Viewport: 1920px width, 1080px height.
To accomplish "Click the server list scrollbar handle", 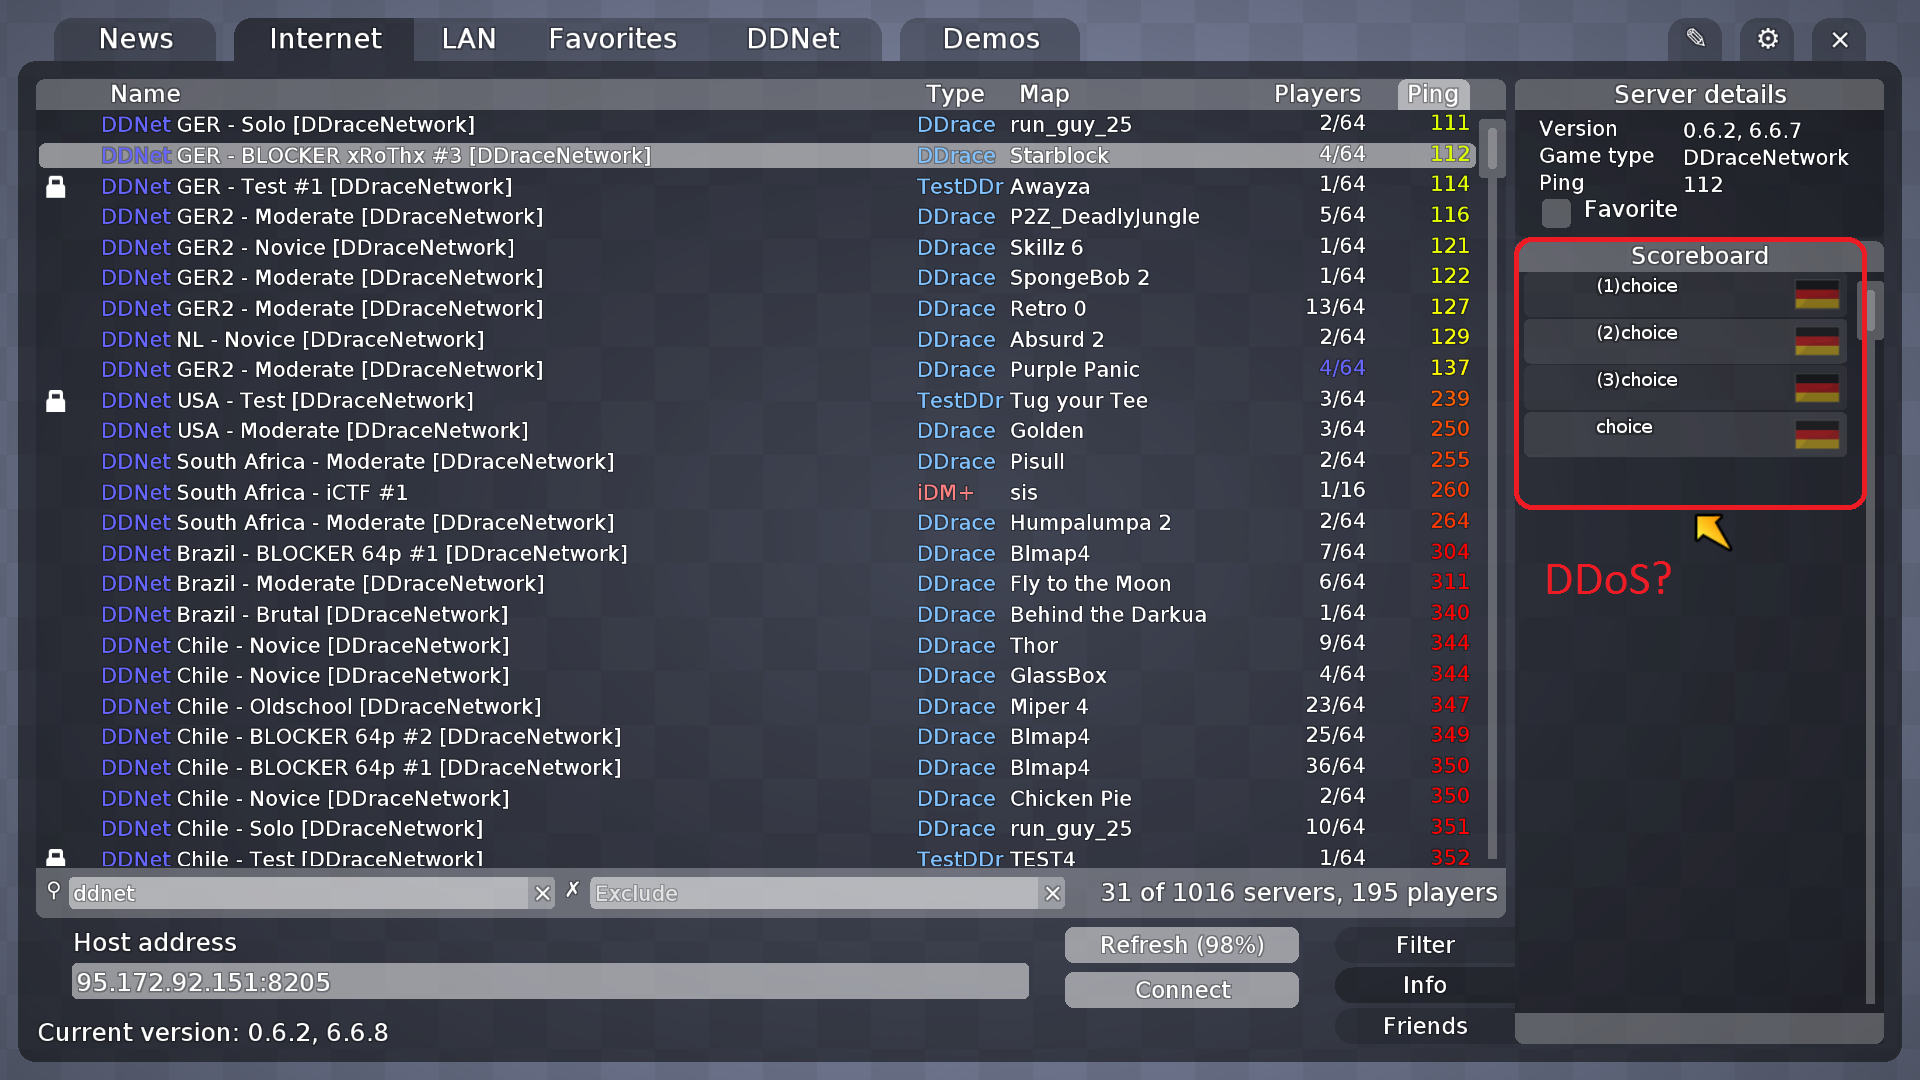I will click(x=1491, y=147).
